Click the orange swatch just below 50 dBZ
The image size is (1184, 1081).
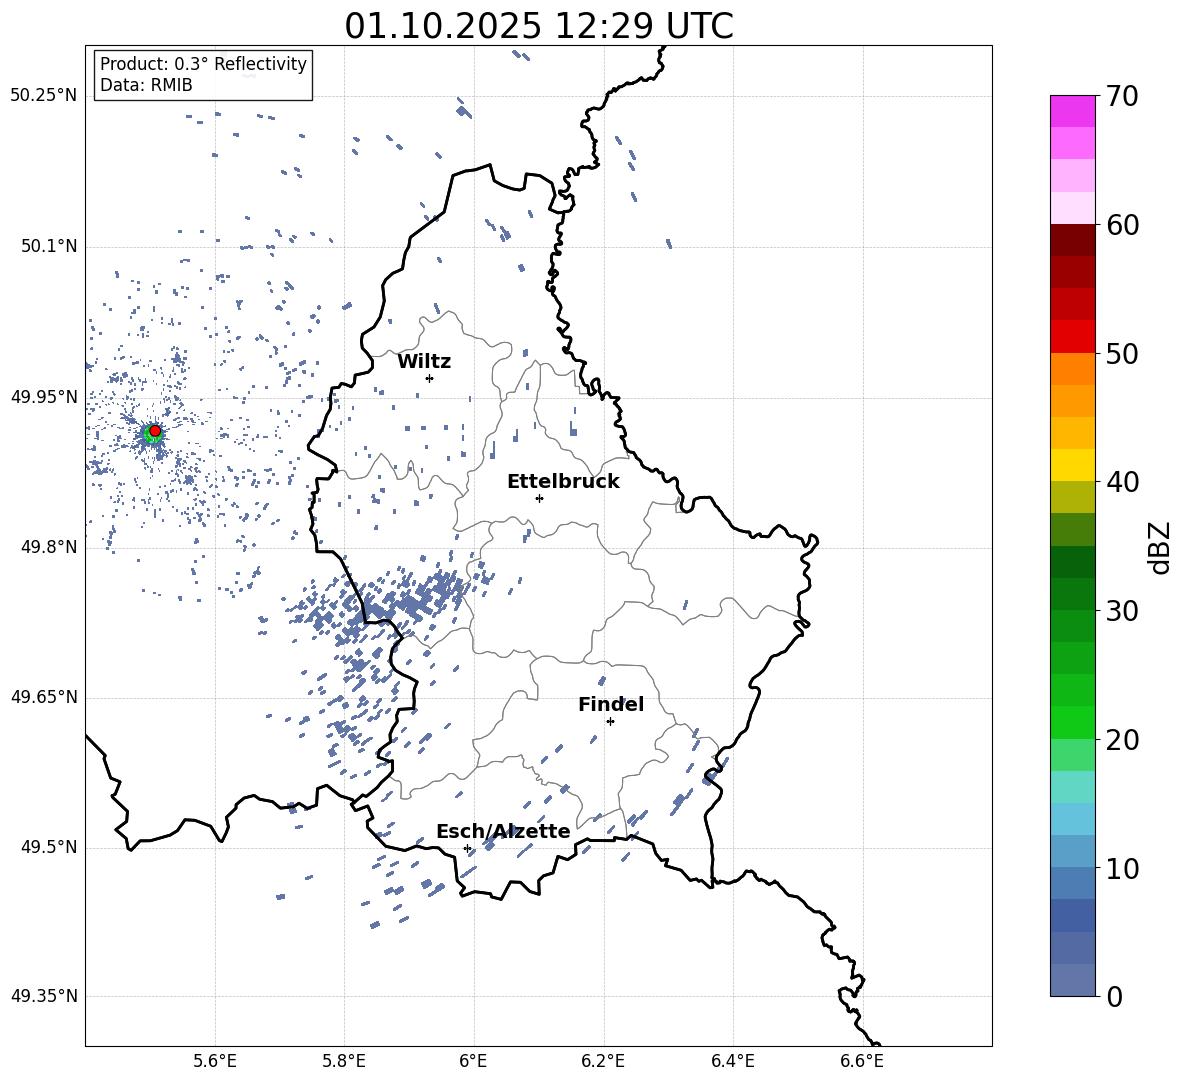1072,369
